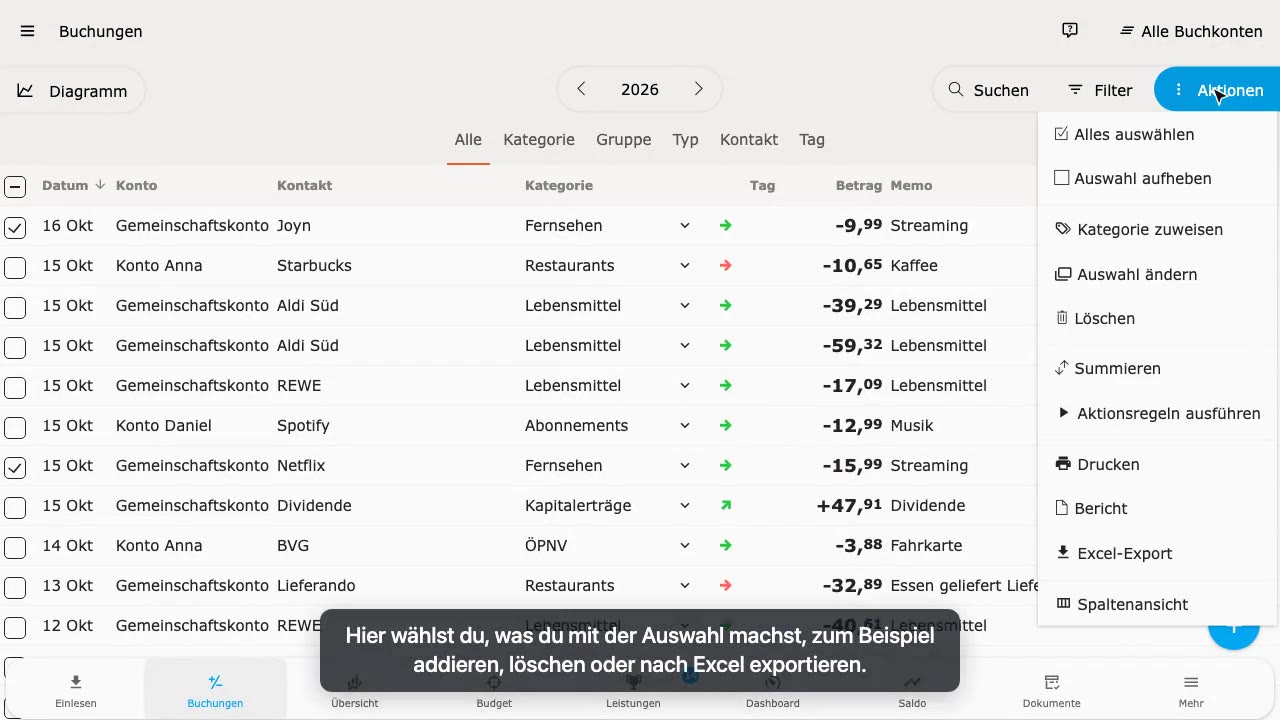
Task: Choose Summieren from the Aktionen menu
Action: point(1159,368)
